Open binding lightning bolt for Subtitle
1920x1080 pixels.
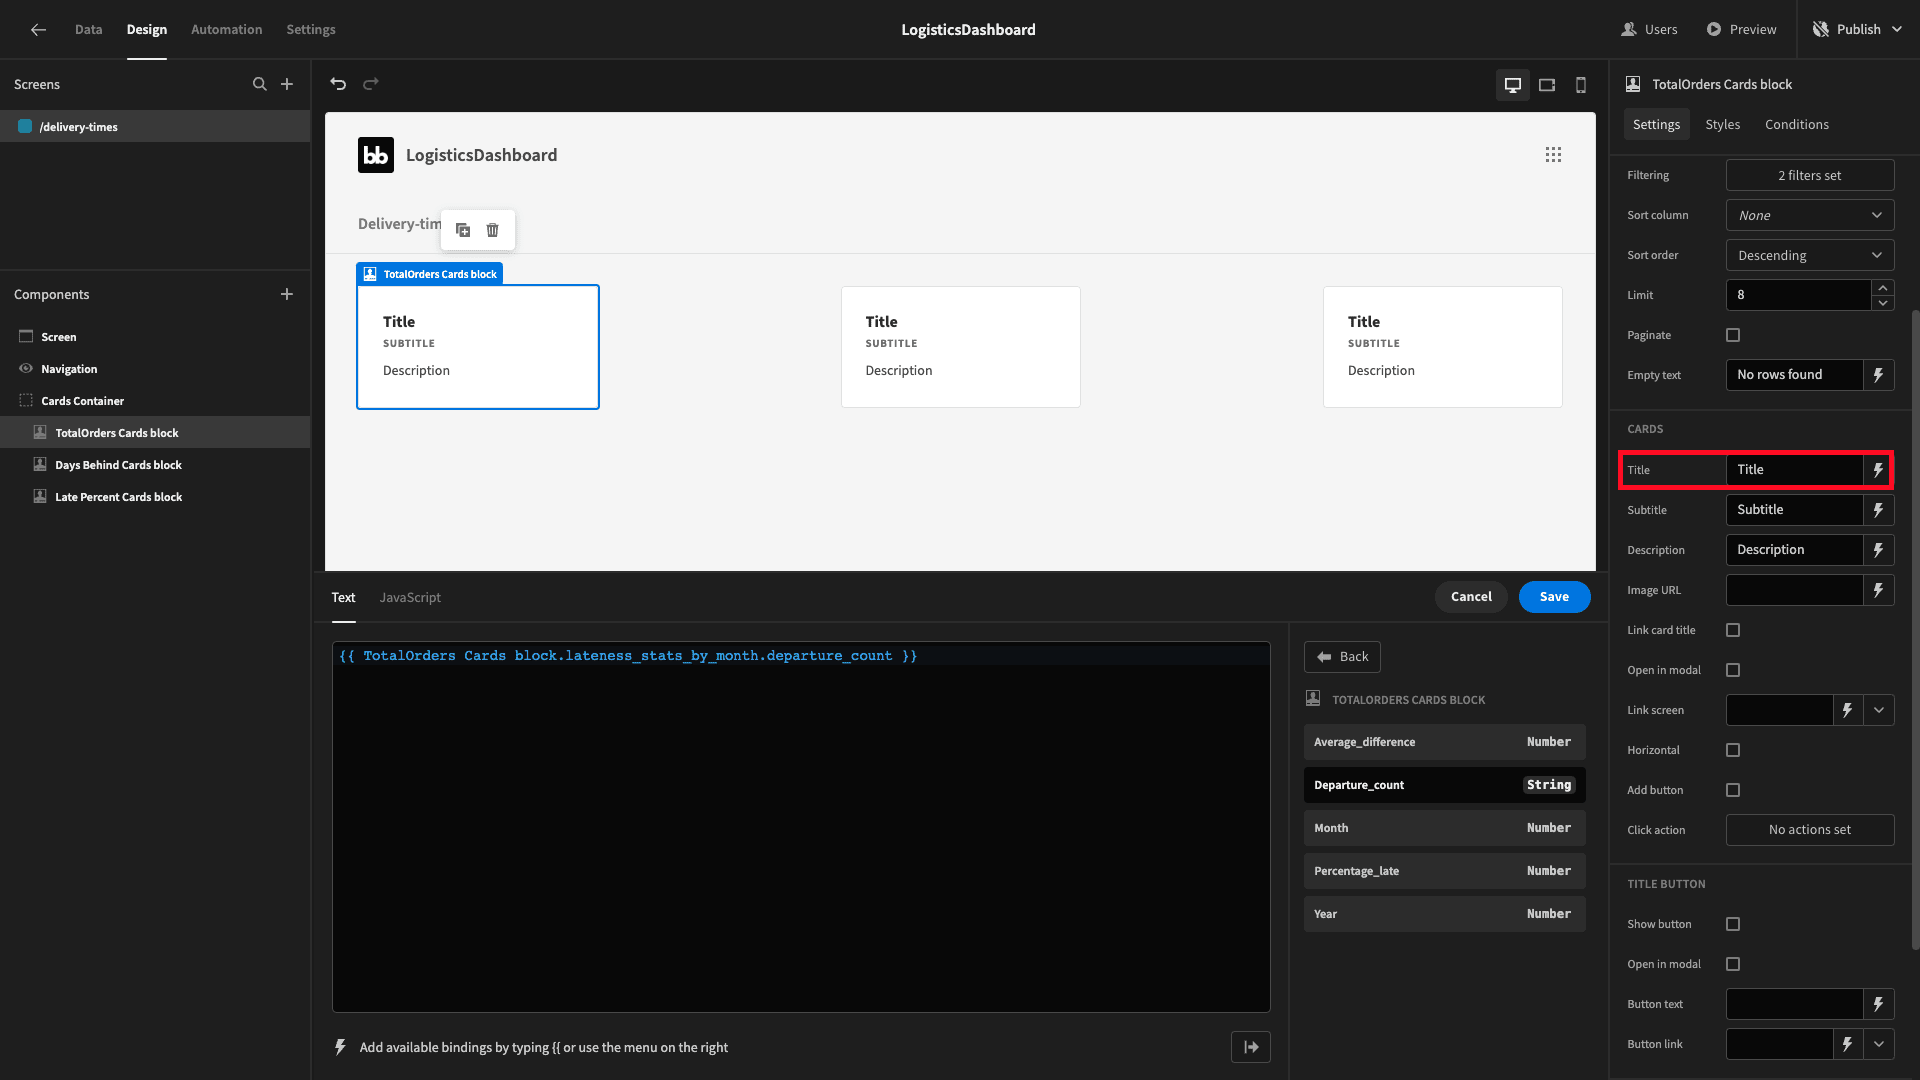pos(1878,510)
